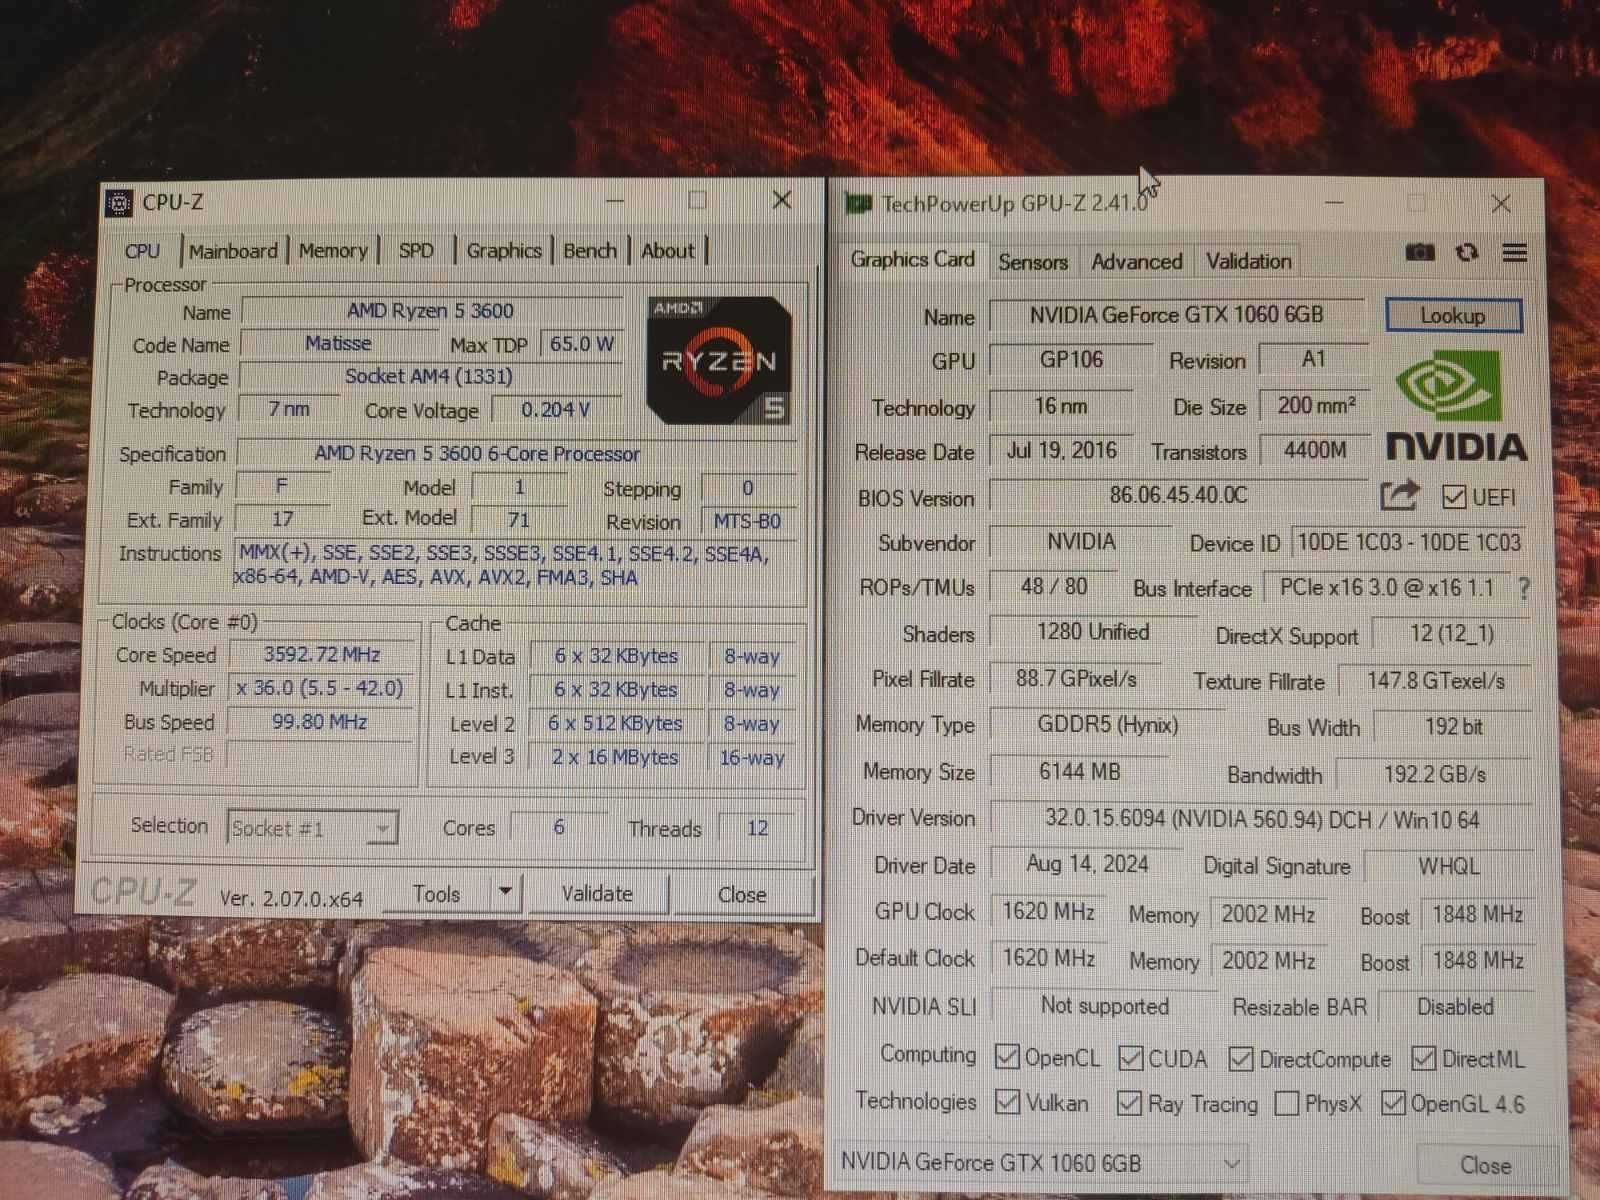Click the Multiplier value x 36.0

coord(320,688)
